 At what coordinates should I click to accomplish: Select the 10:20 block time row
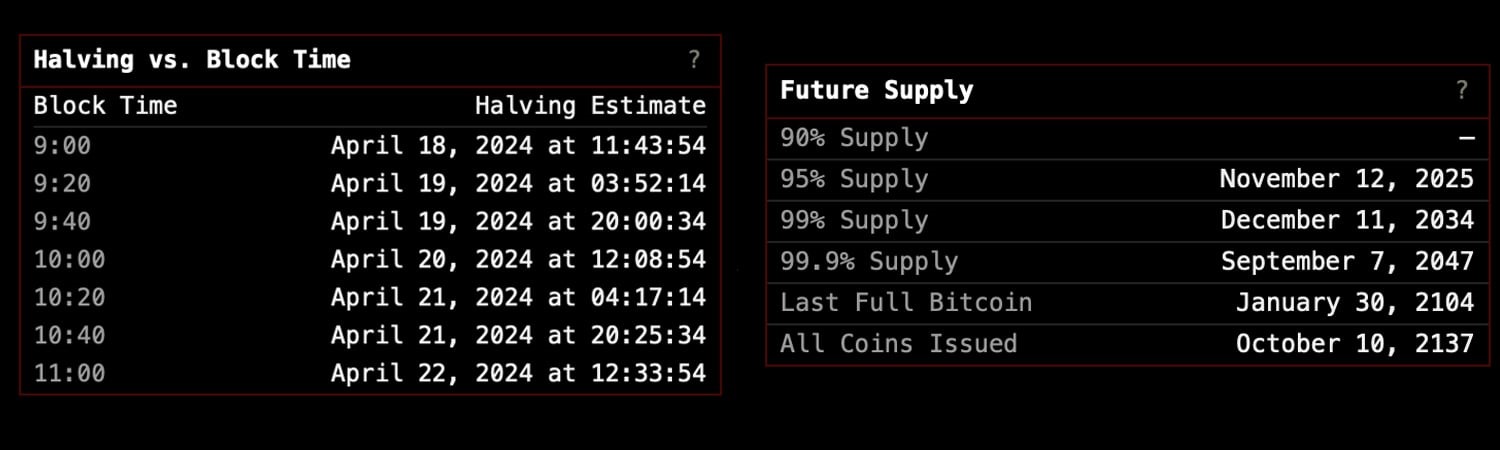coord(370,298)
